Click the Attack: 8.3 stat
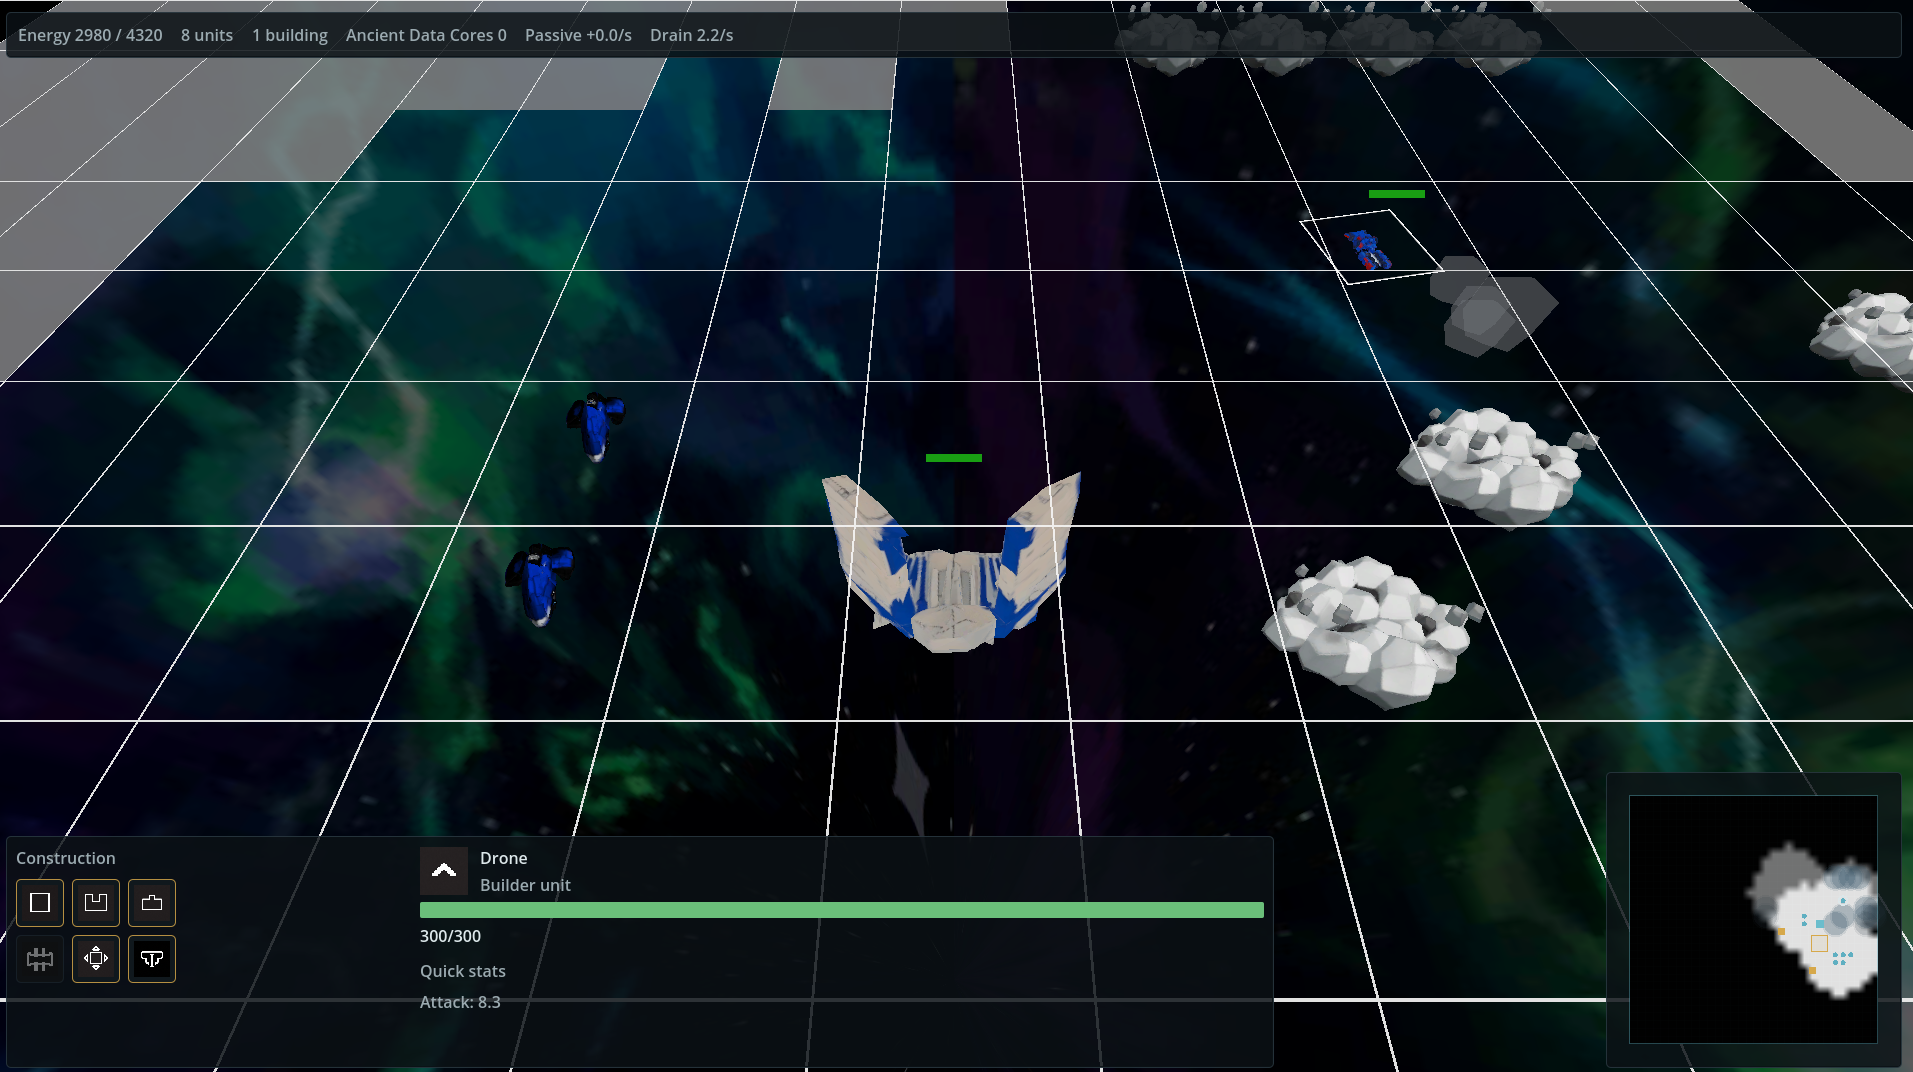1913x1072 pixels. point(460,1002)
